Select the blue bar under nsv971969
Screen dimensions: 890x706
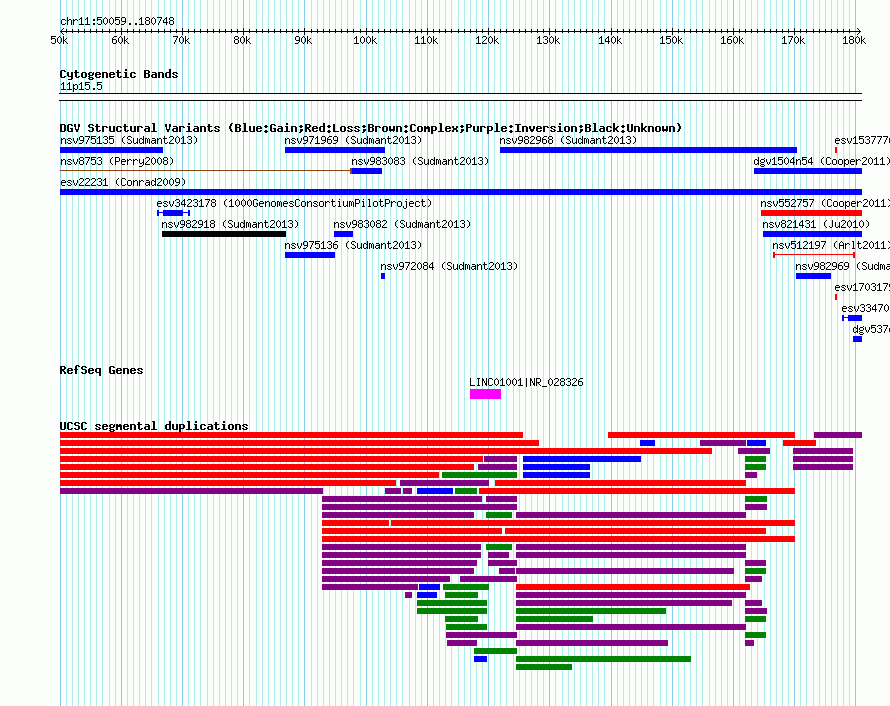(334, 150)
